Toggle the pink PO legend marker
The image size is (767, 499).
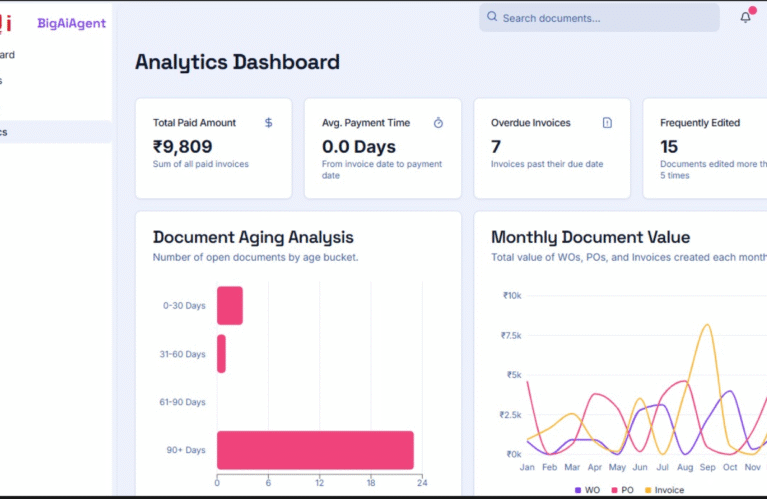(x=616, y=490)
